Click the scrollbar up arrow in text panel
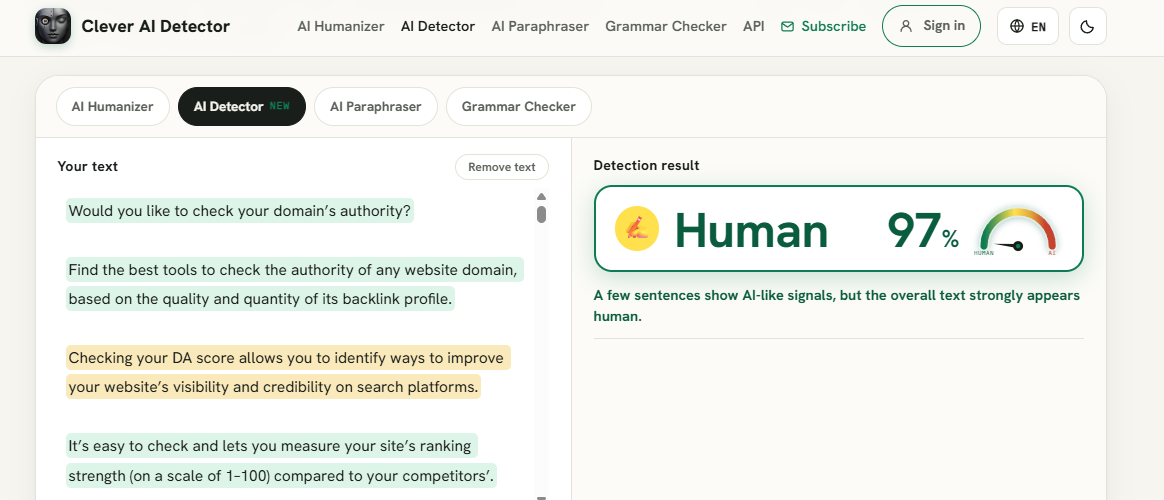Screen dimensions: 1164x500 click(x=541, y=197)
